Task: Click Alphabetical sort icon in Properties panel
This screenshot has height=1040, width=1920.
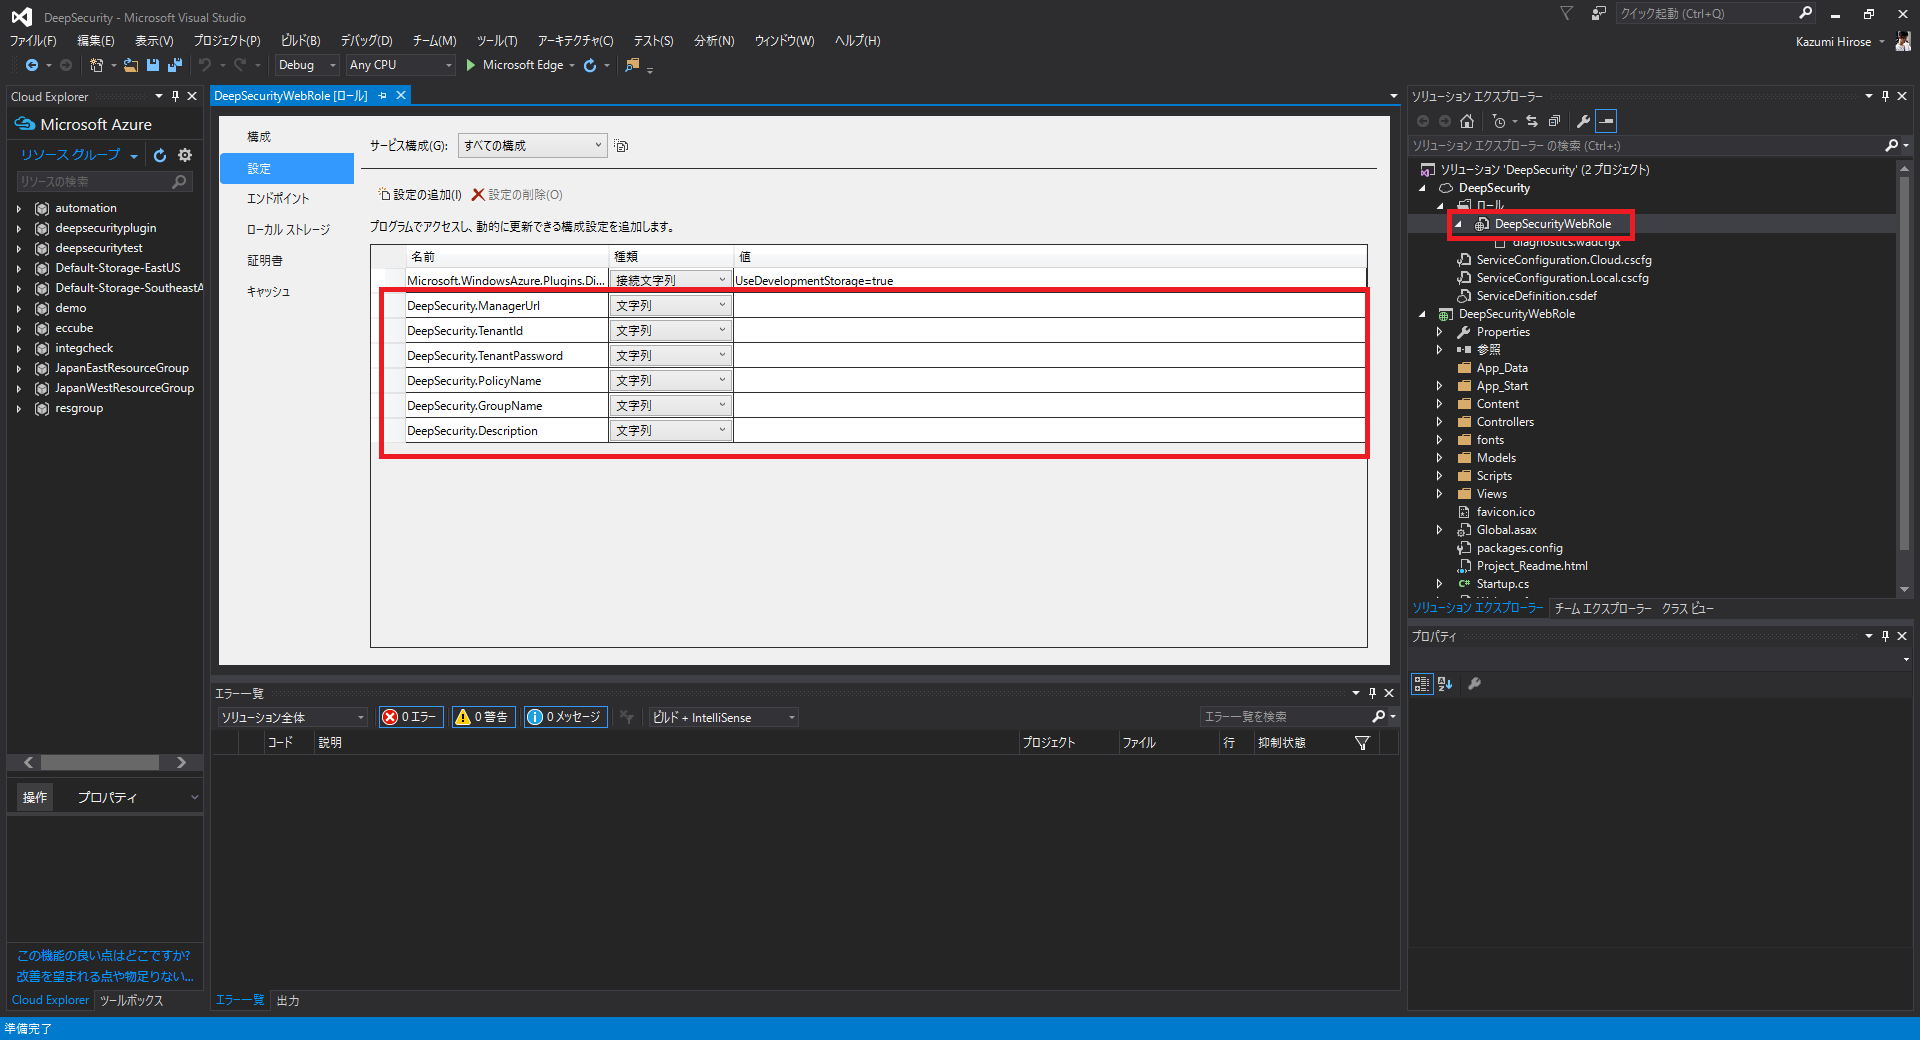Action: (x=1445, y=684)
